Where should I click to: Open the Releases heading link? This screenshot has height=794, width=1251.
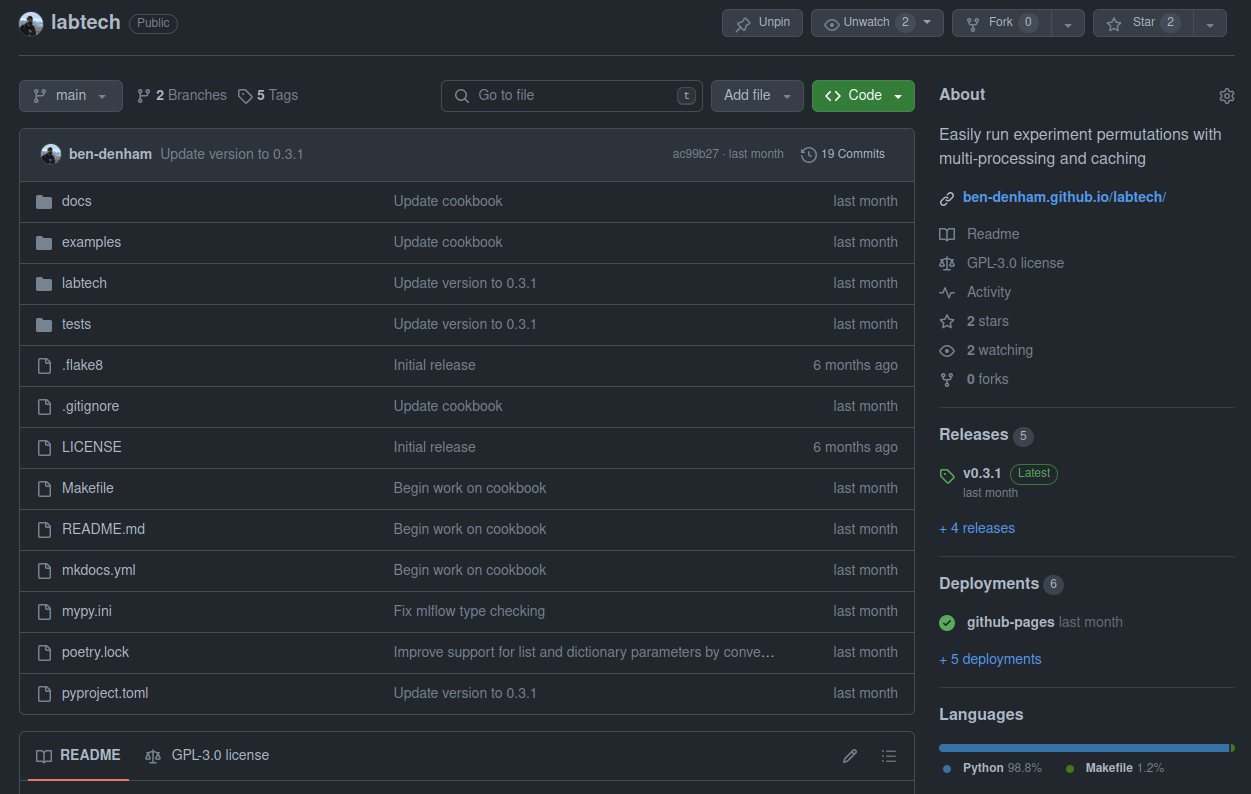tap(973, 435)
